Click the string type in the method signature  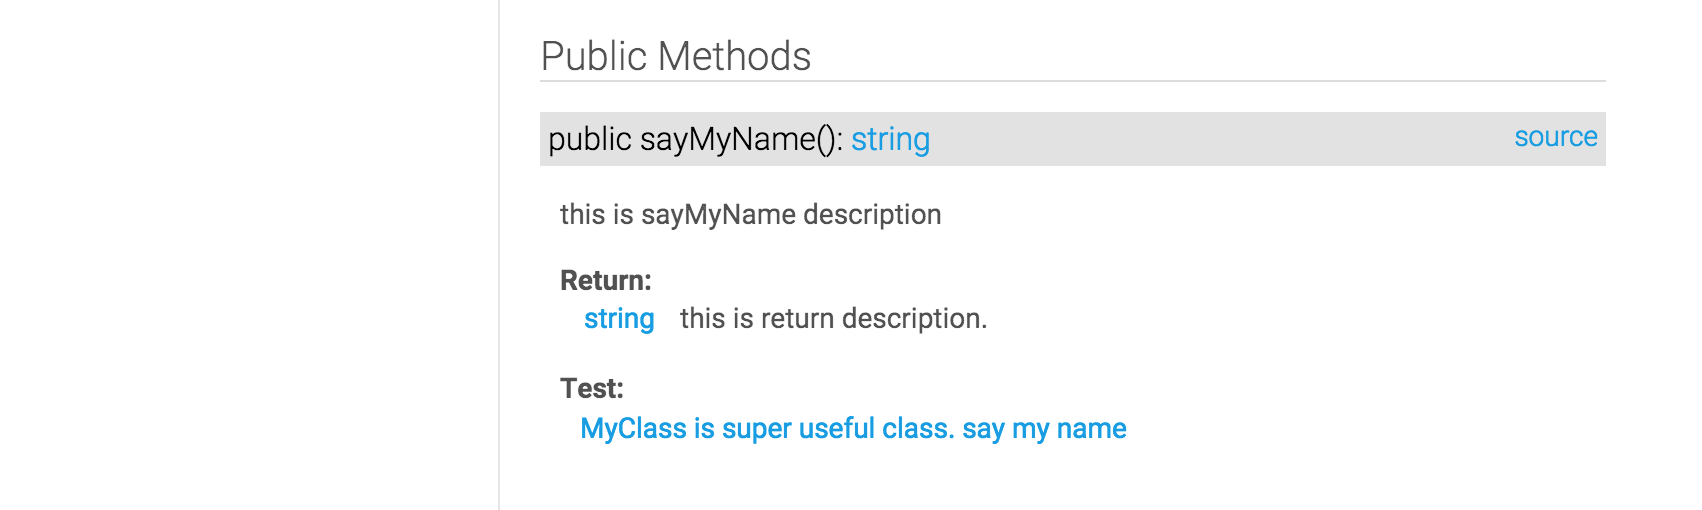click(890, 139)
